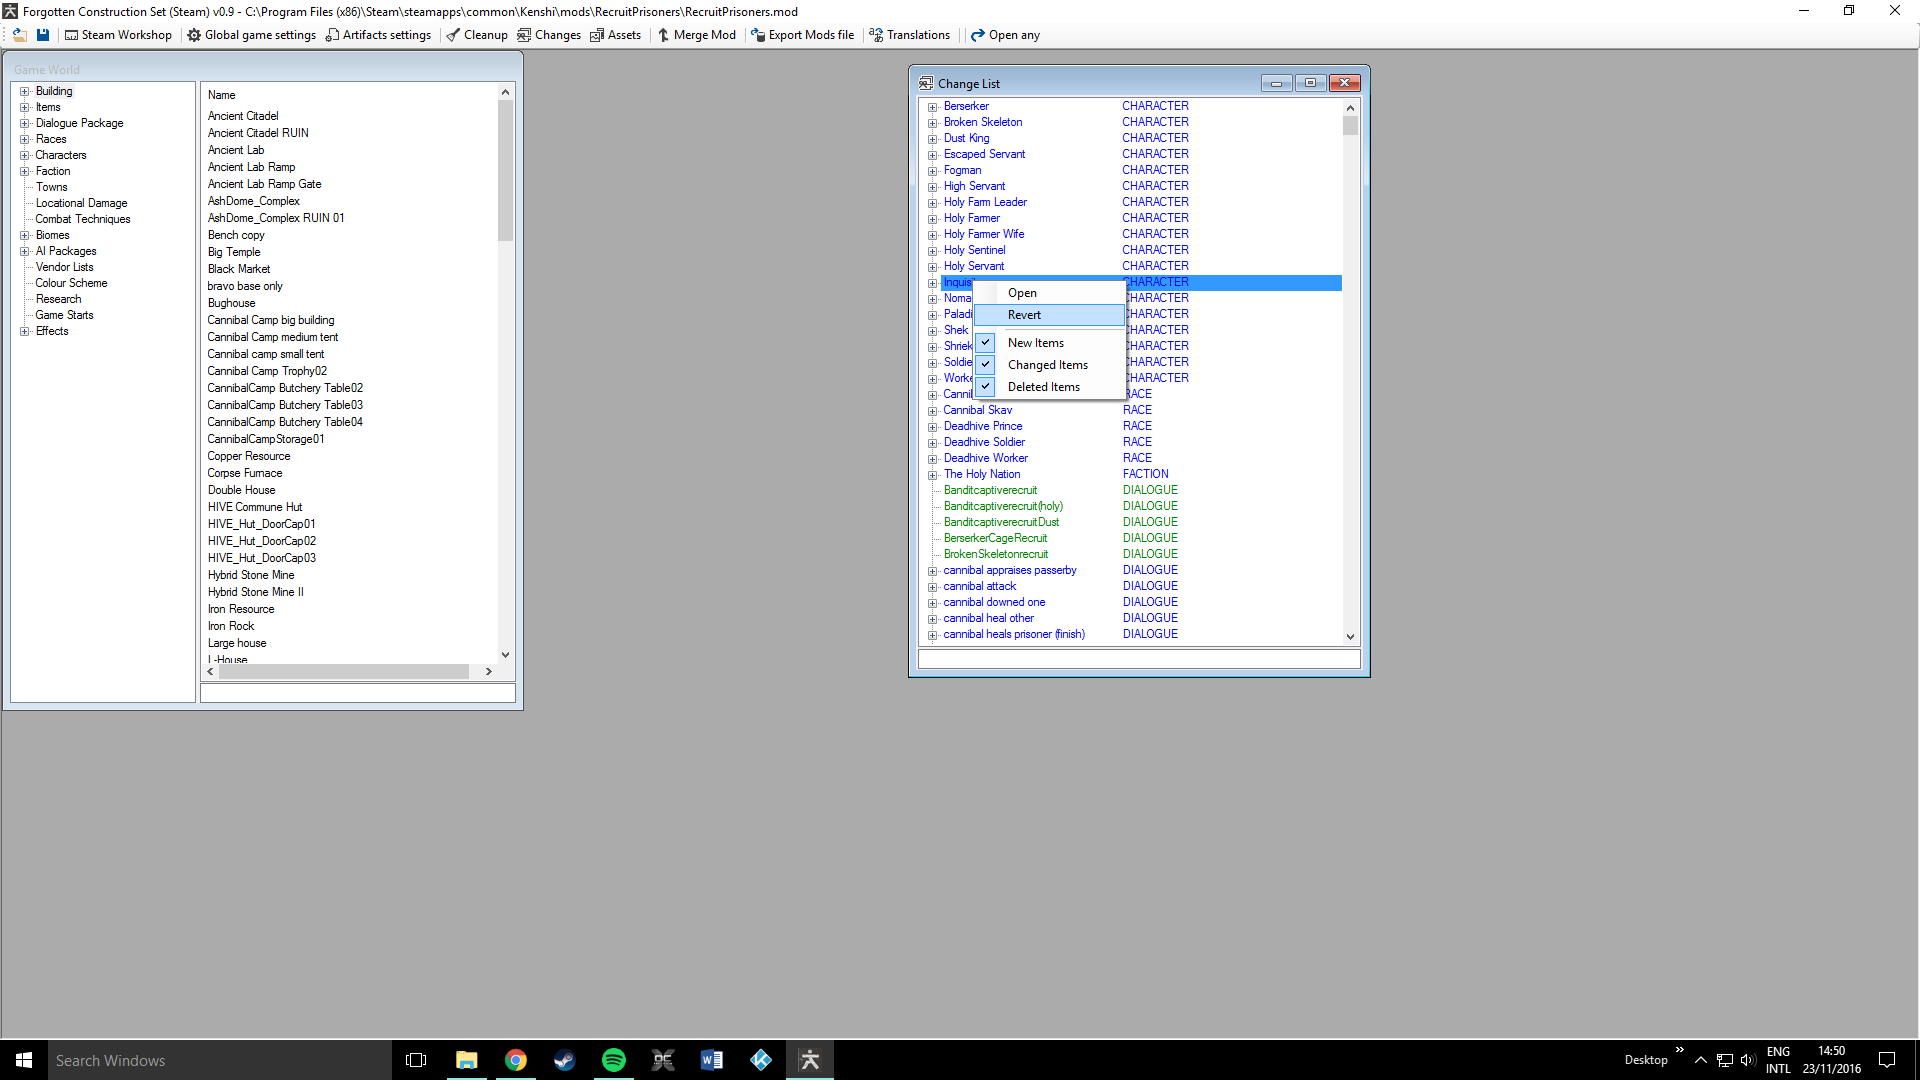The width and height of the screenshot is (1920, 1080).
Task: Click Merge Mod in toolbar
Action: [696, 35]
